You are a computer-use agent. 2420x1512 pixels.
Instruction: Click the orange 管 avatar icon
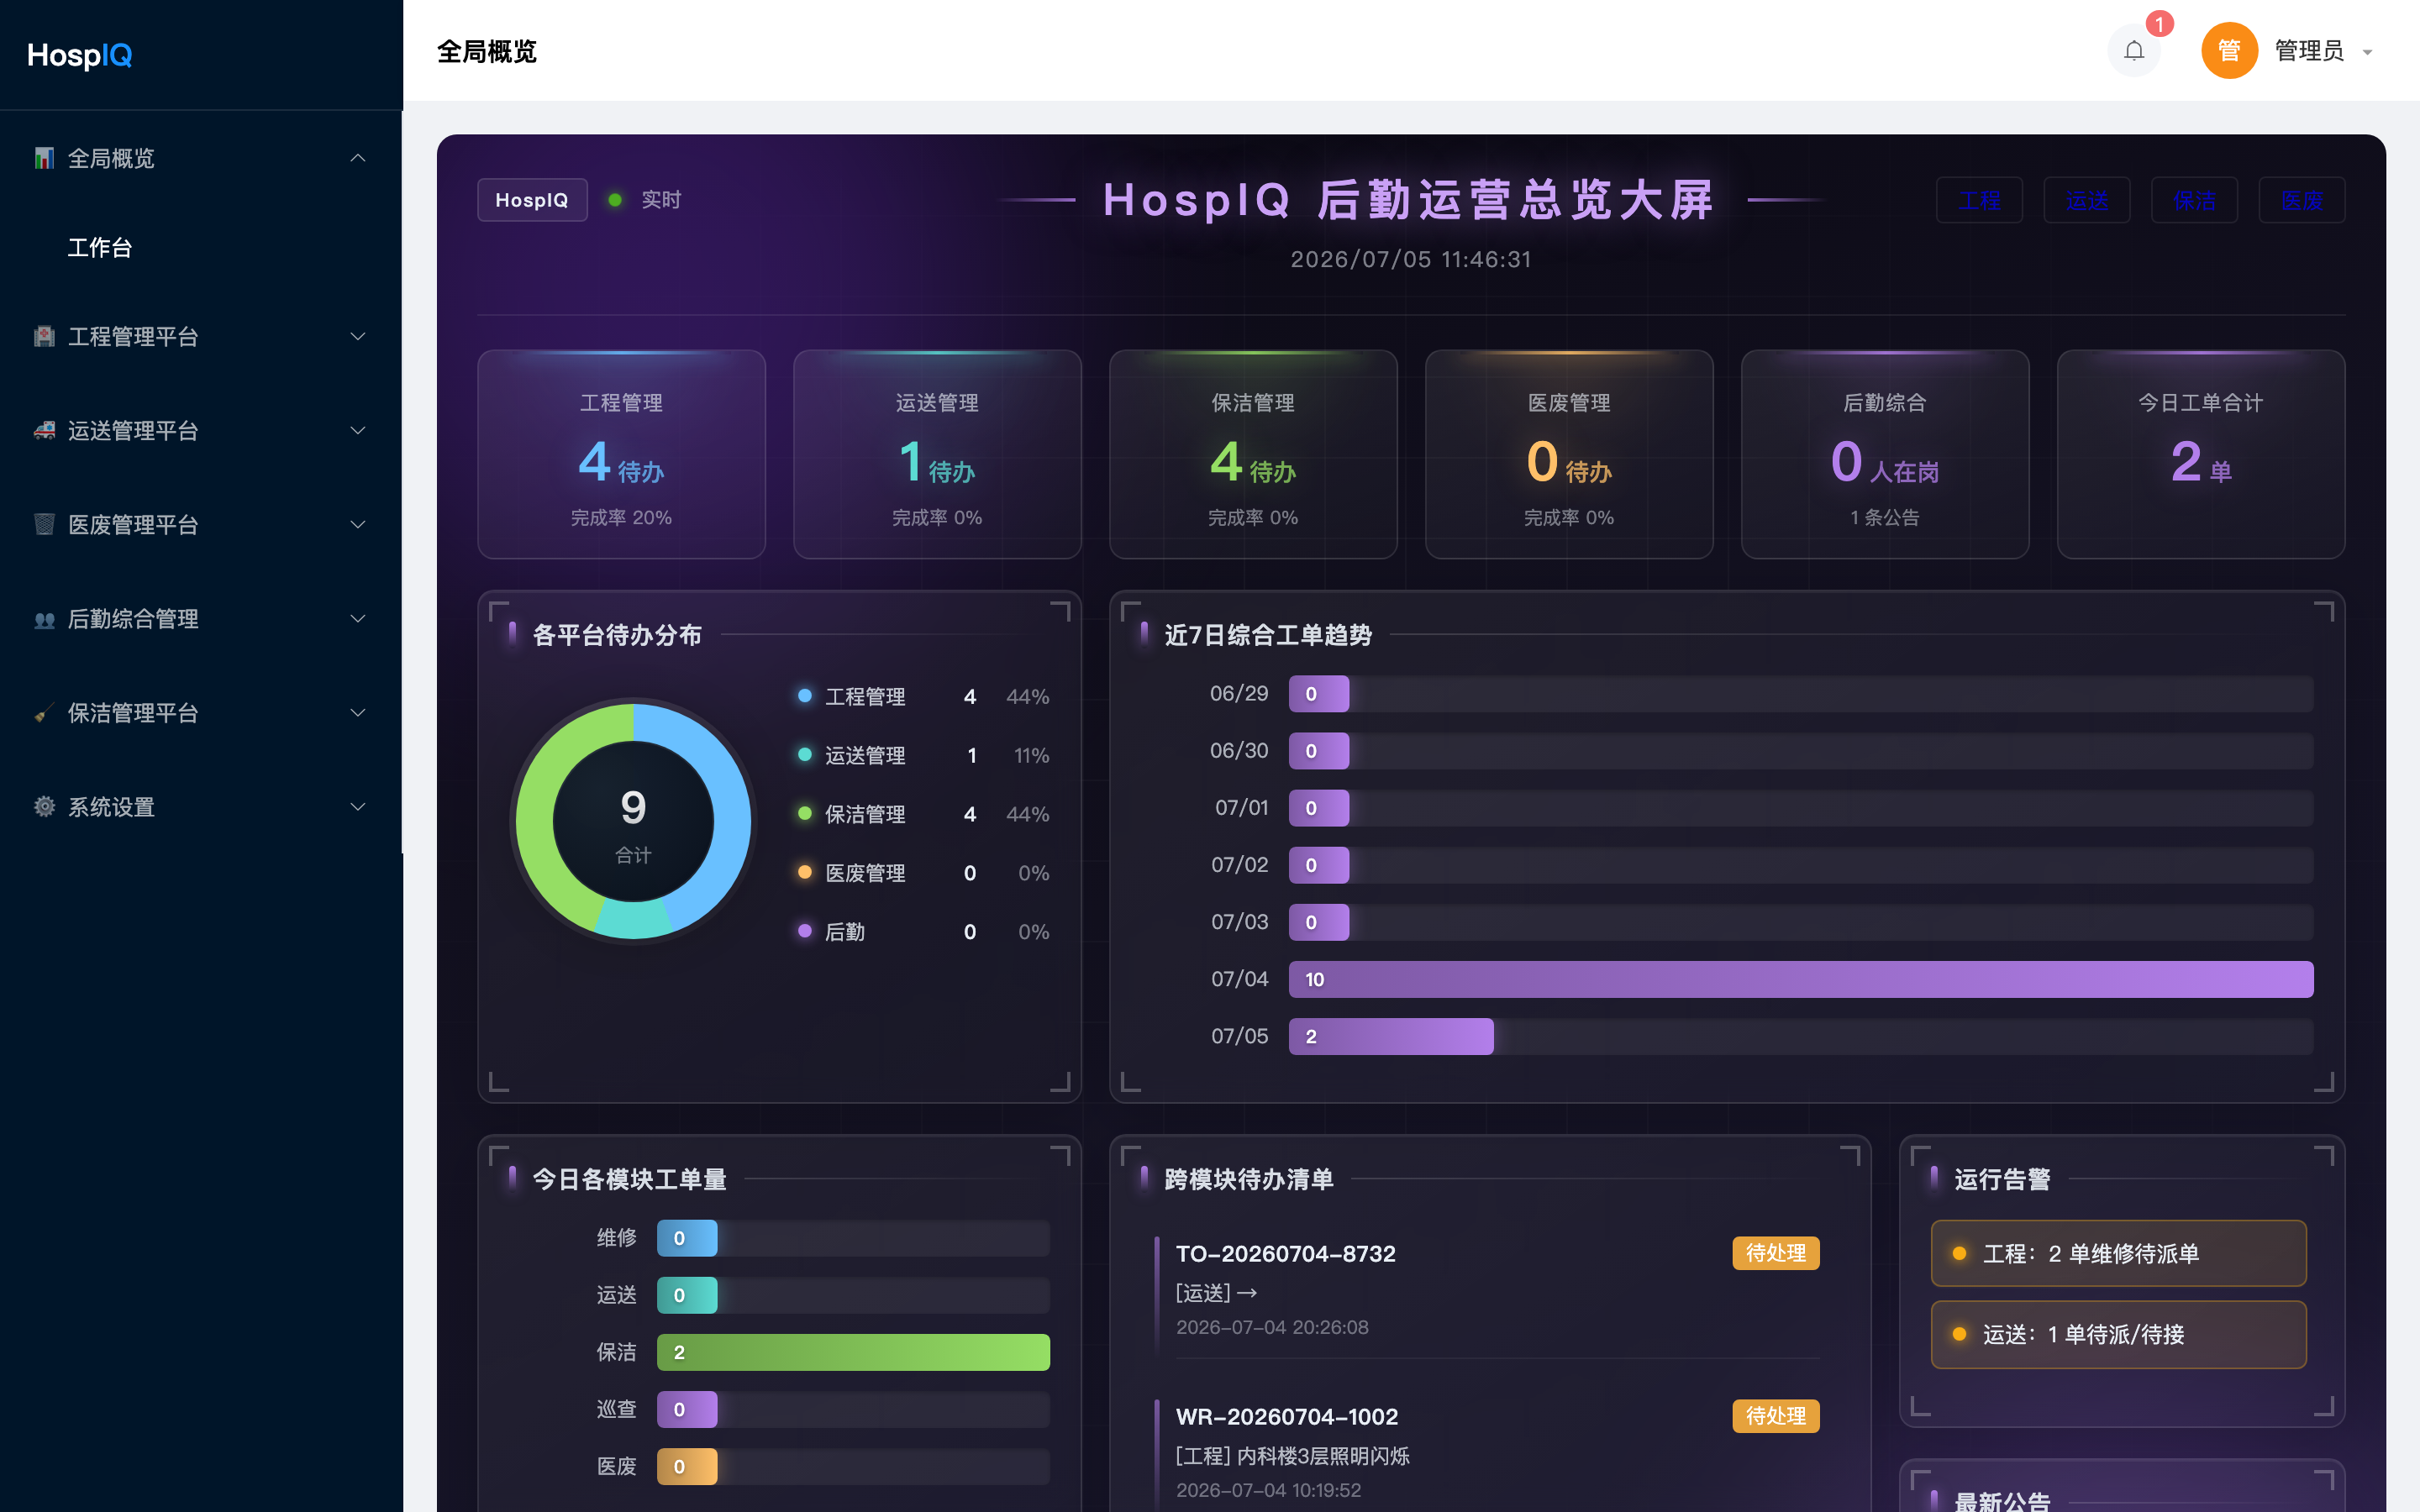2229,50
